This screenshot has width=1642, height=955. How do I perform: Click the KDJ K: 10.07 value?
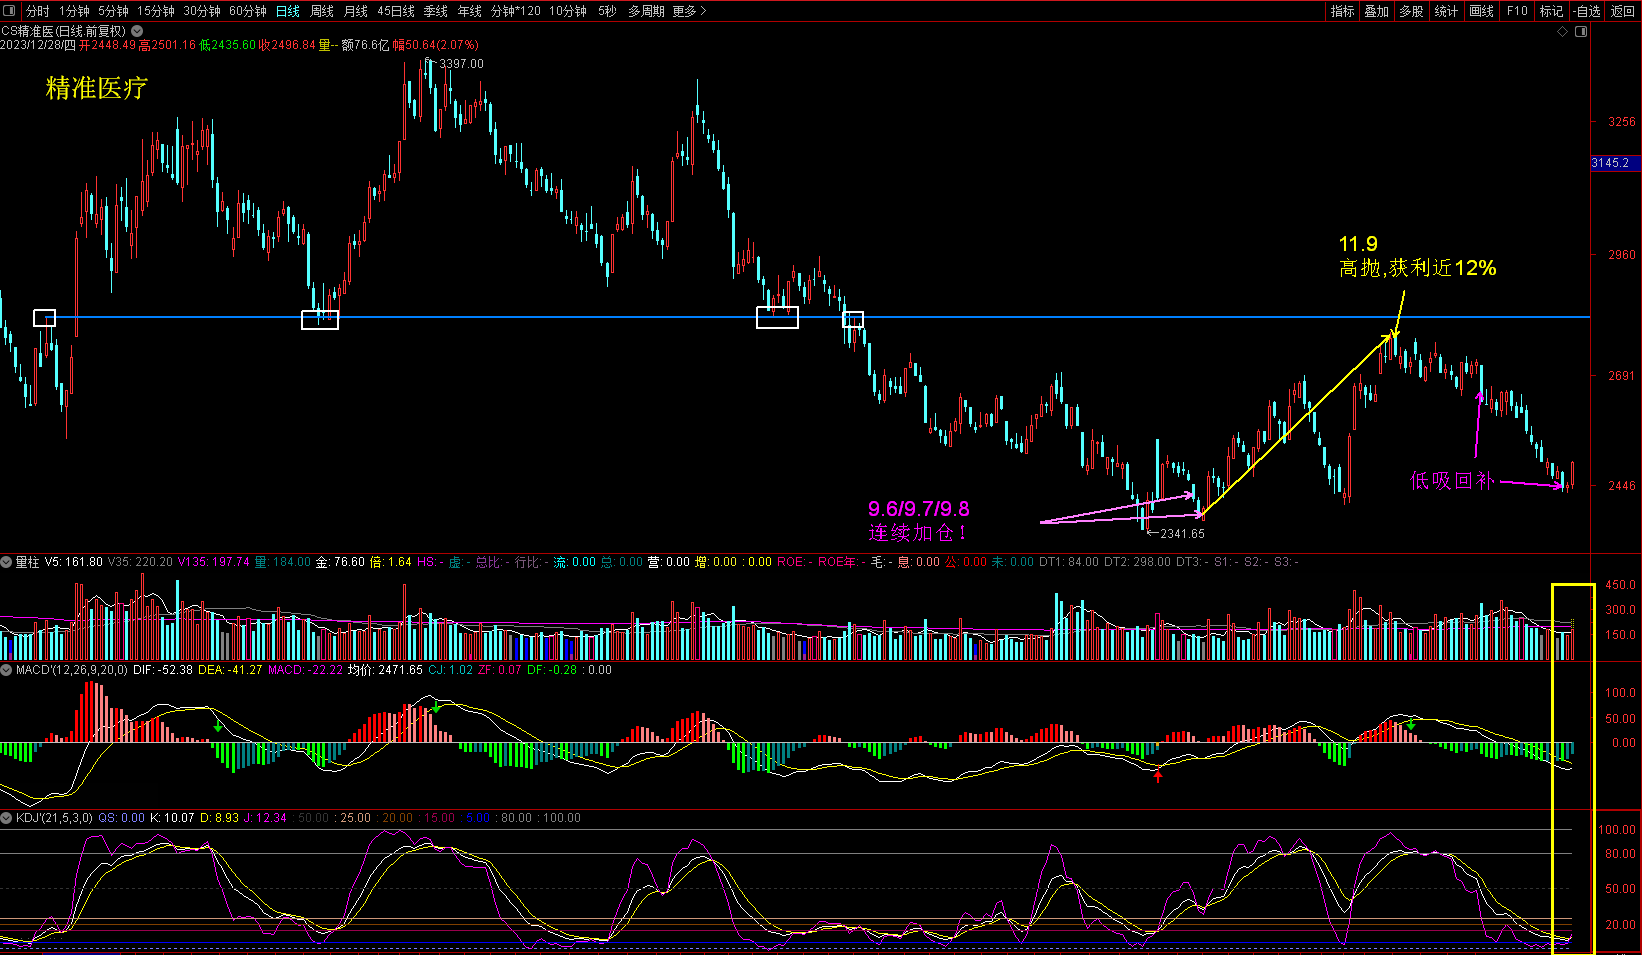tap(172, 818)
